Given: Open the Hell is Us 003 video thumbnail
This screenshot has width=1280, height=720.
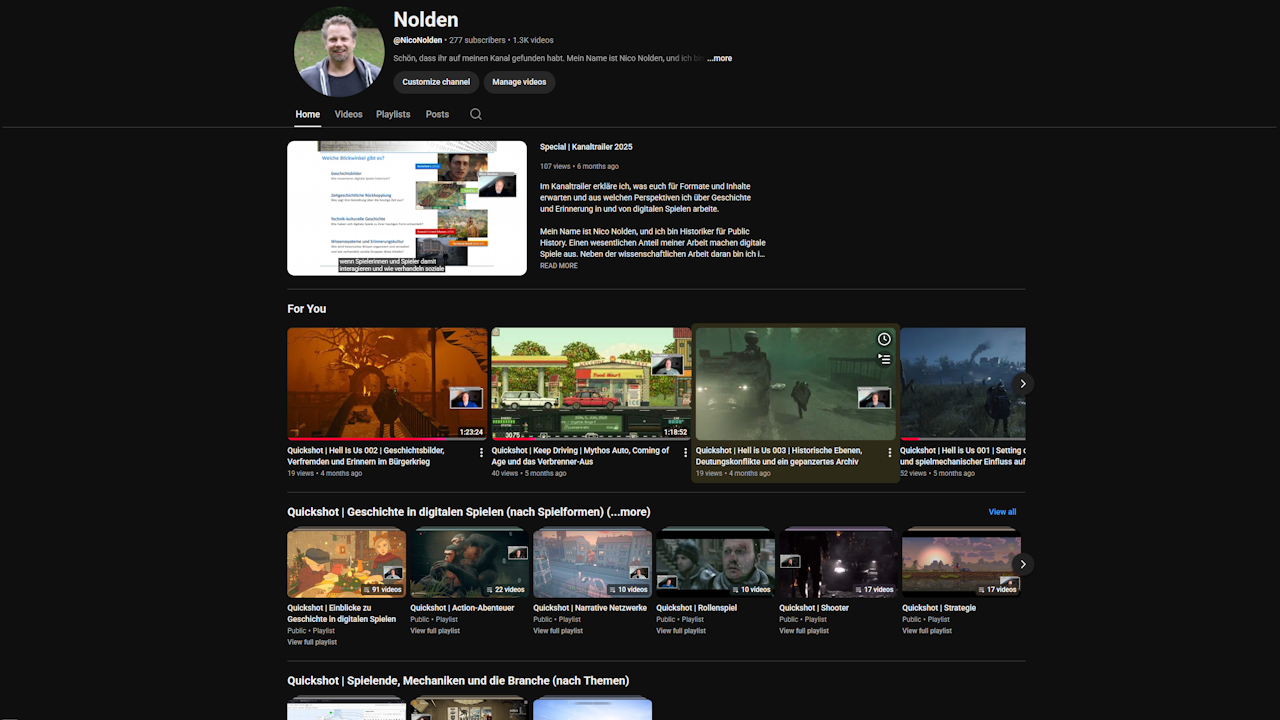Looking at the screenshot, I should [795, 384].
